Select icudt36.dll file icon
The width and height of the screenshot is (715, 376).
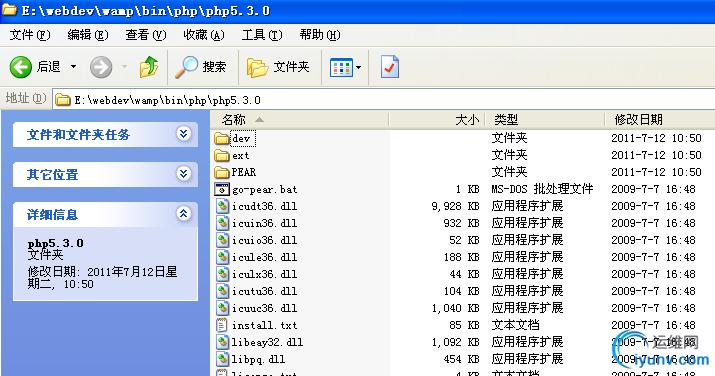[222, 206]
